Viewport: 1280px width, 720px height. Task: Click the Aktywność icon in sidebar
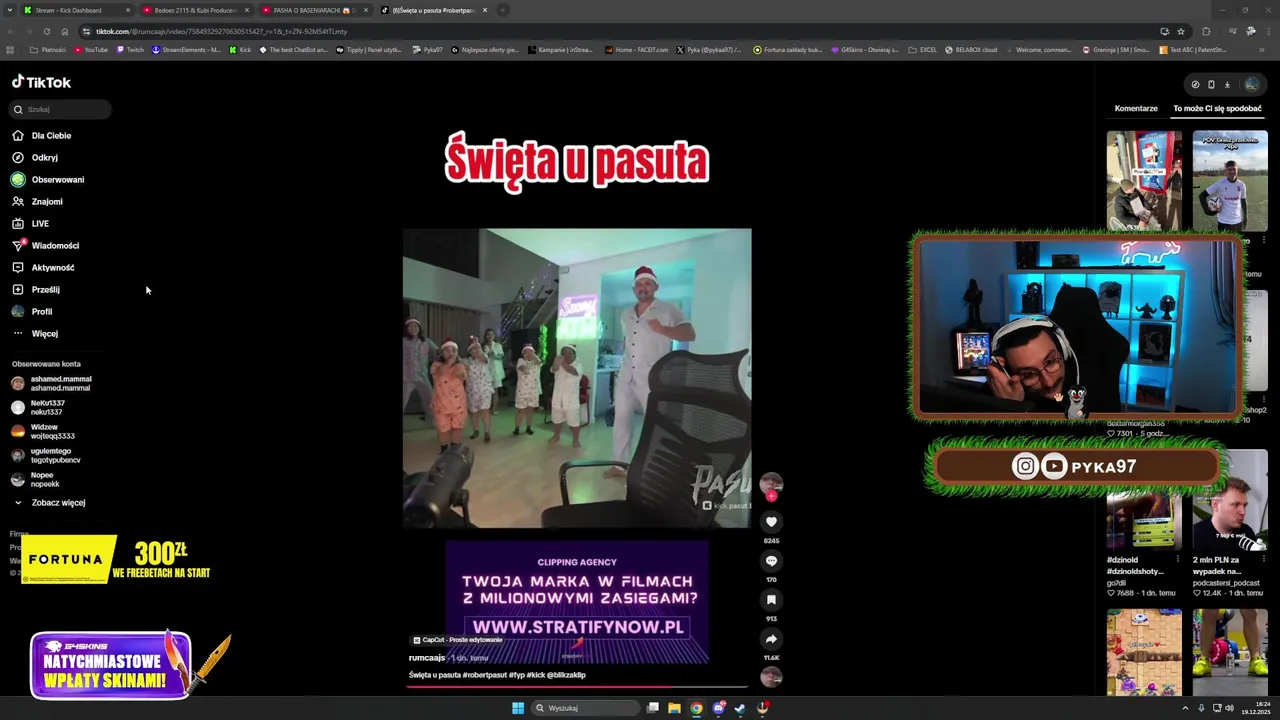[18, 267]
